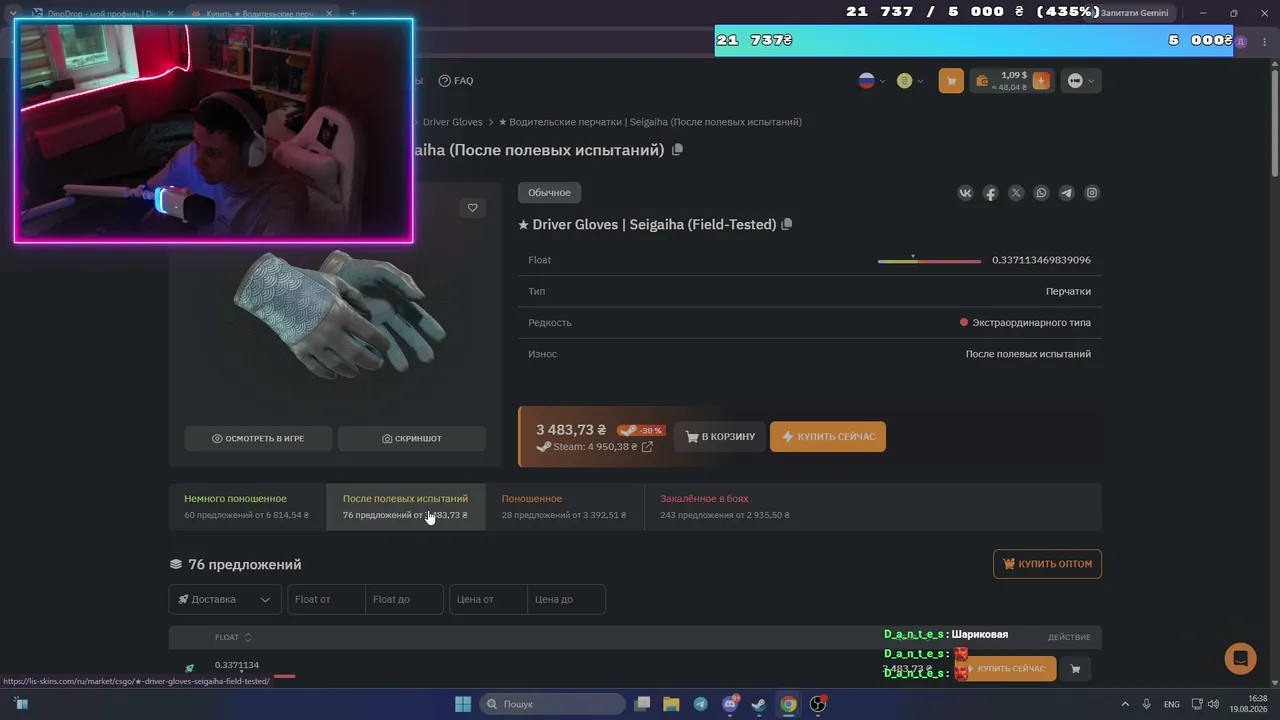Add funds with the orange plus button
Image resolution: width=1280 pixels, height=720 pixels.
point(1041,81)
